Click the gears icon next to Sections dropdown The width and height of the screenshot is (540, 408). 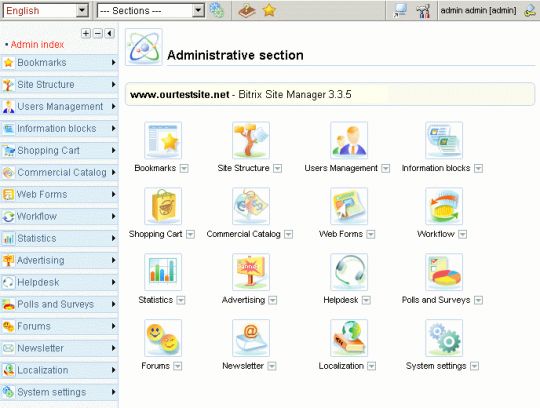point(217,10)
